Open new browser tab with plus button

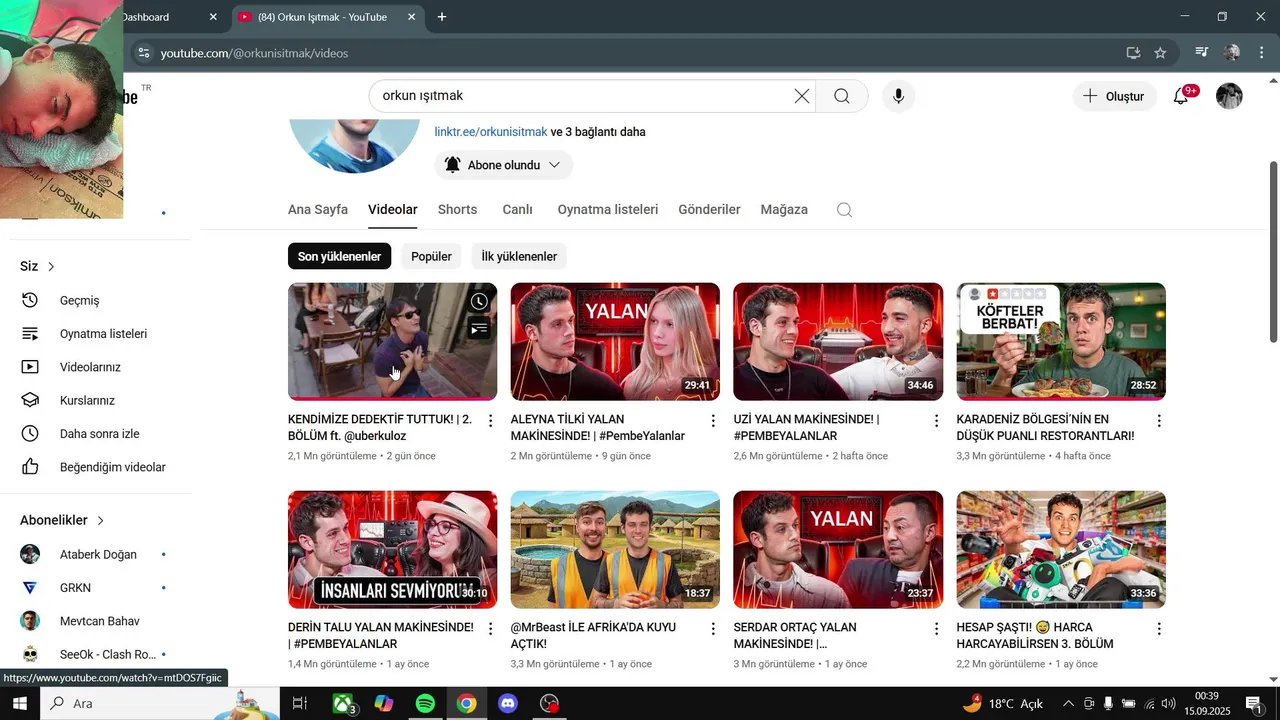click(442, 17)
